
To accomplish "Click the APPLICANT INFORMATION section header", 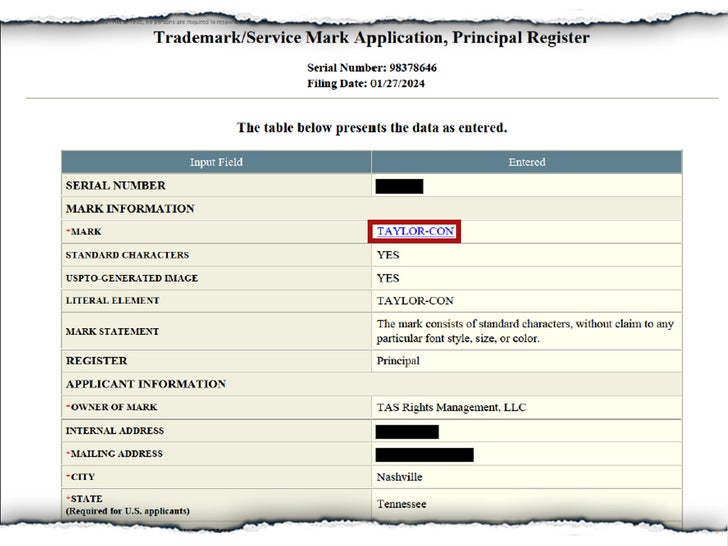I will click(146, 384).
